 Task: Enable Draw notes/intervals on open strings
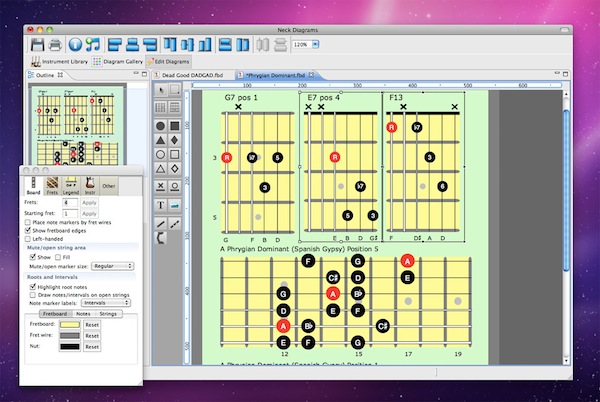tap(33, 295)
